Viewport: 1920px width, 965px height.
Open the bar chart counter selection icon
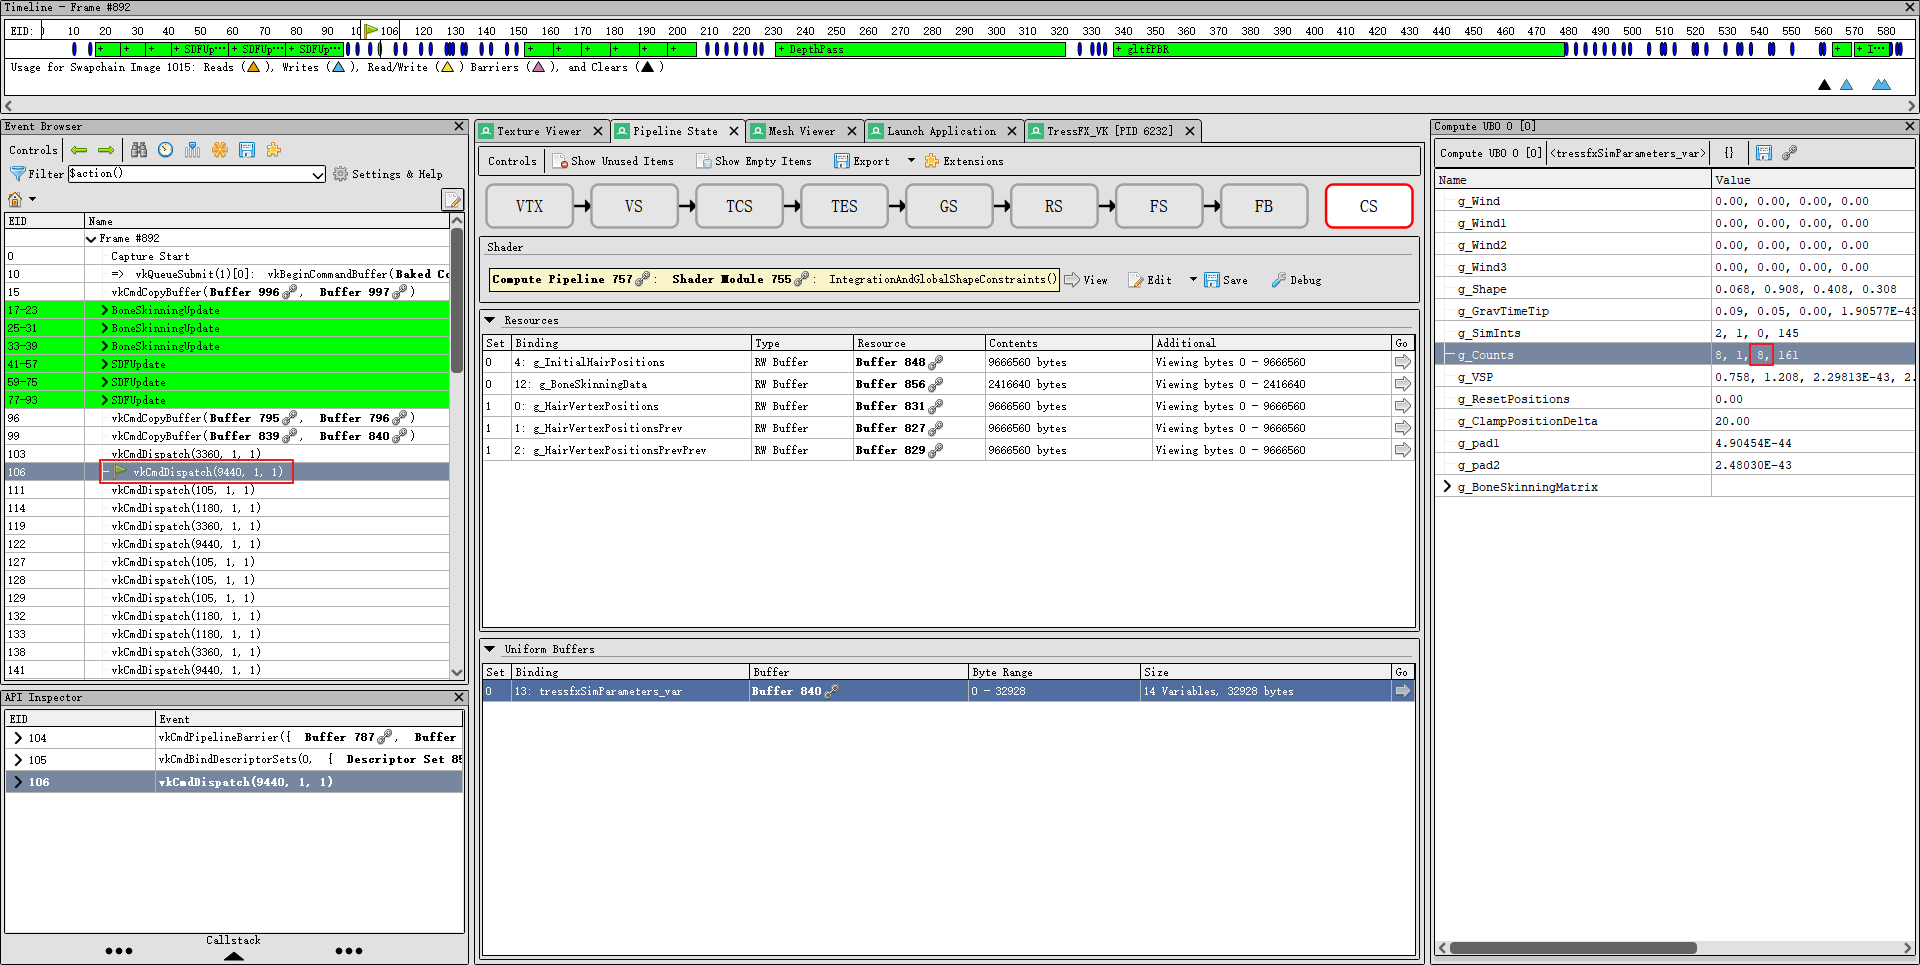[x=193, y=150]
